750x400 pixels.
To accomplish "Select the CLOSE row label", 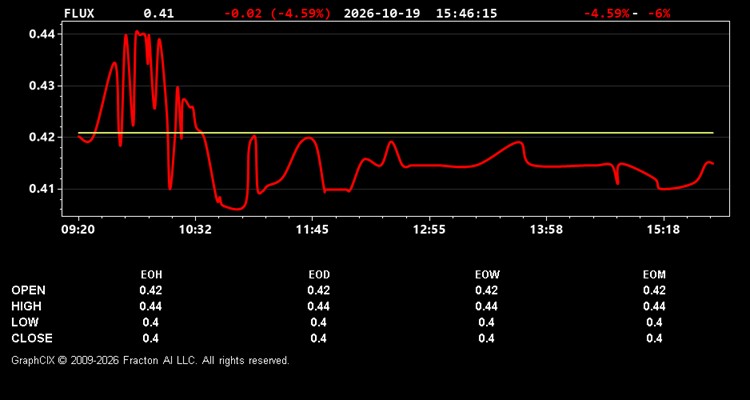I will click(x=32, y=338).
